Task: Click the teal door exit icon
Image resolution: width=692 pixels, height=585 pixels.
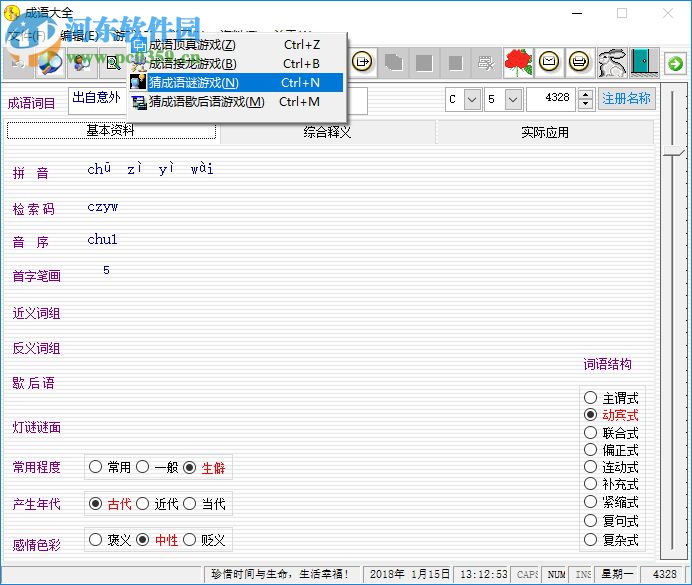Action: click(x=644, y=63)
